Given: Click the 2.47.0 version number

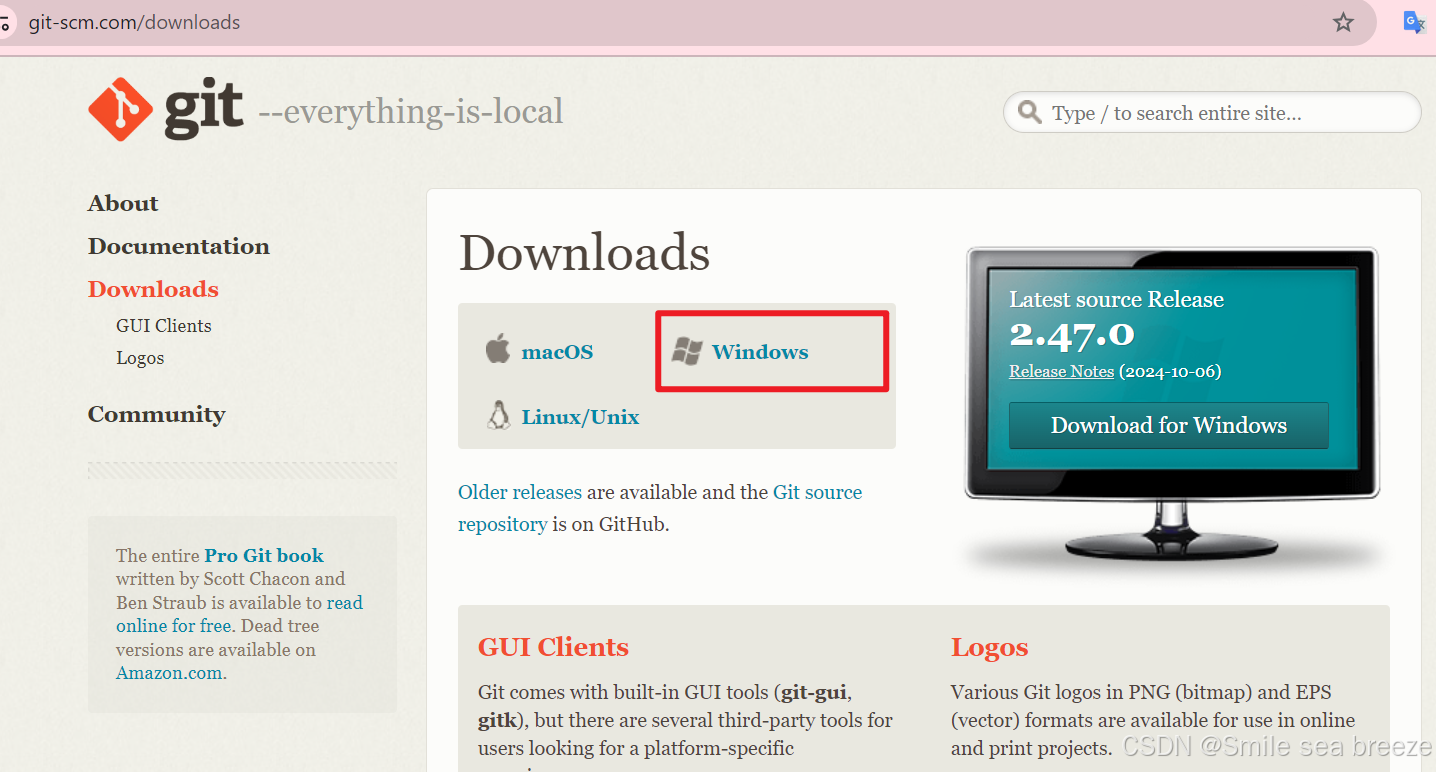Looking at the screenshot, I should [1072, 334].
